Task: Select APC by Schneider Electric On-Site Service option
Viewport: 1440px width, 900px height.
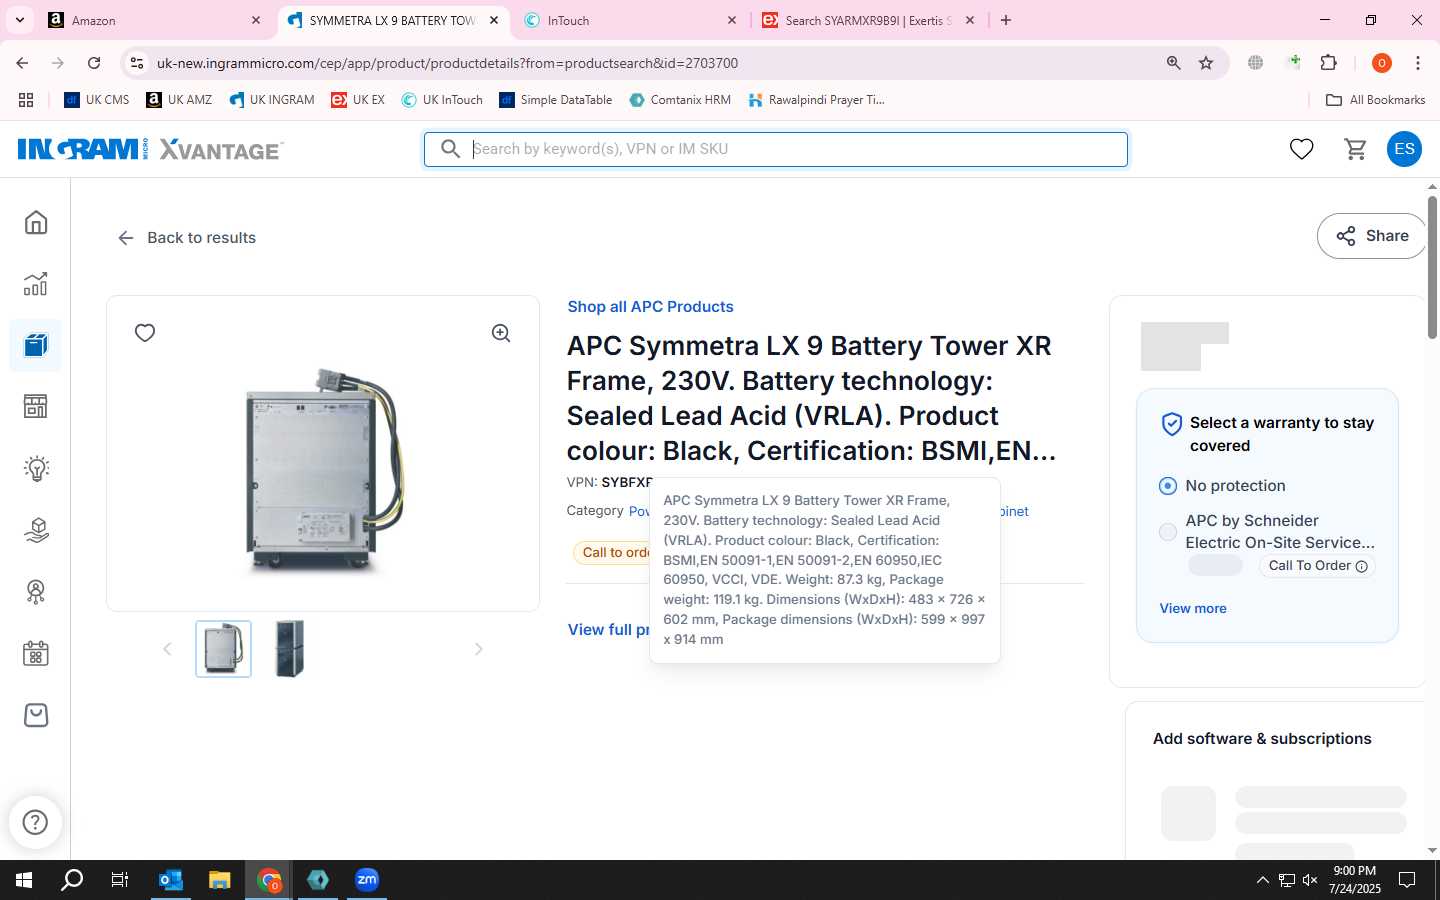Action: 1167,532
